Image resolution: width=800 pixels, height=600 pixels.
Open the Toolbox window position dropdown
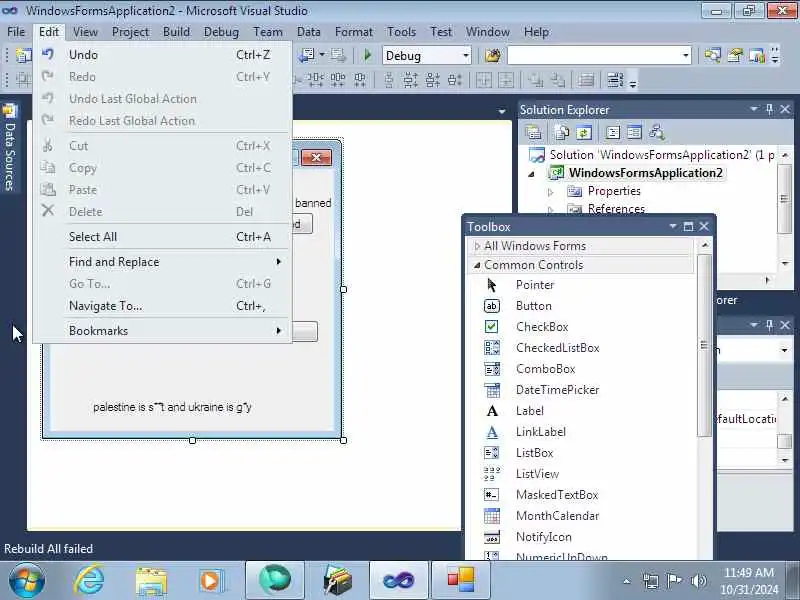673,226
